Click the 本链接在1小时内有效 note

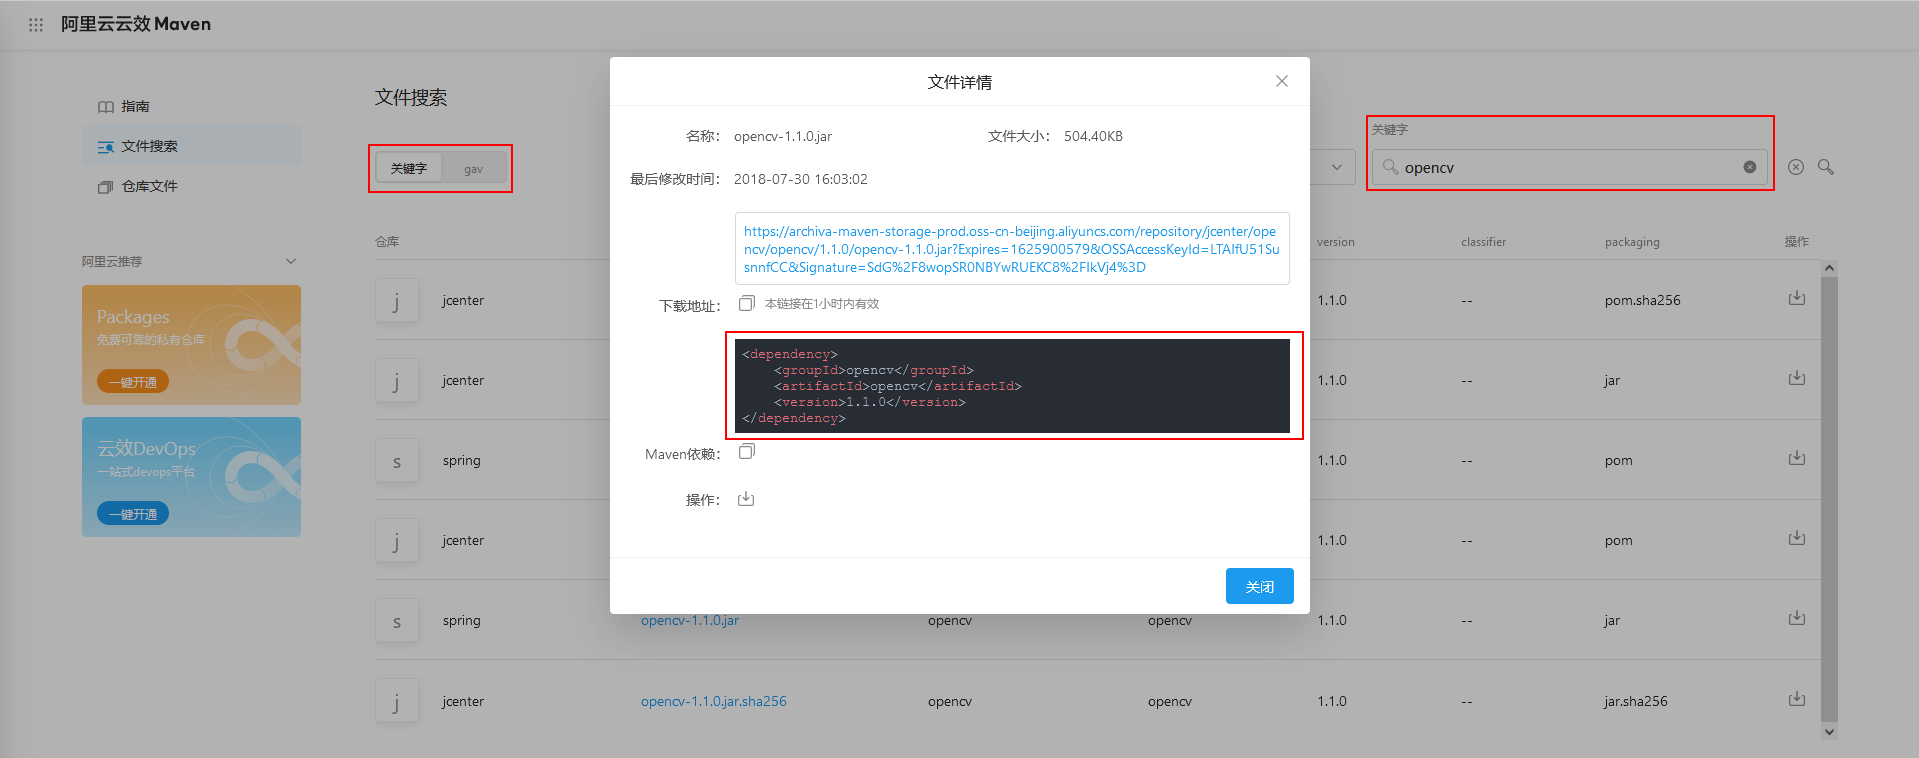[822, 304]
